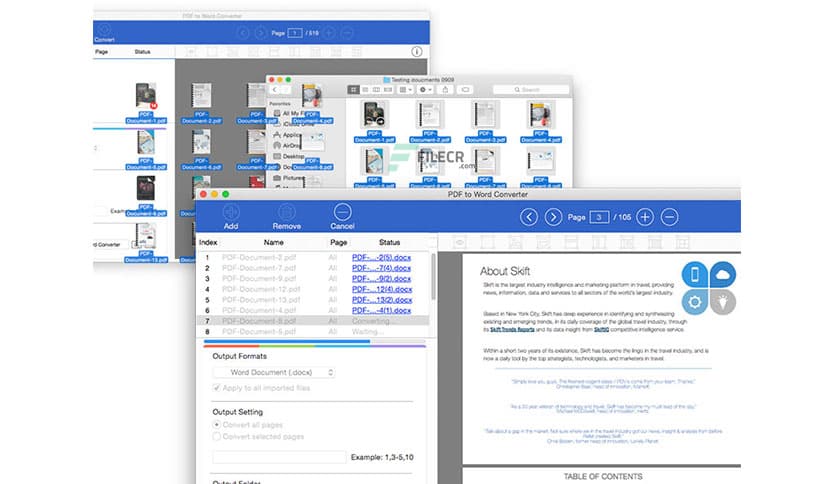Open the Finder arrange-by dropdown

pyautogui.click(x=406, y=90)
